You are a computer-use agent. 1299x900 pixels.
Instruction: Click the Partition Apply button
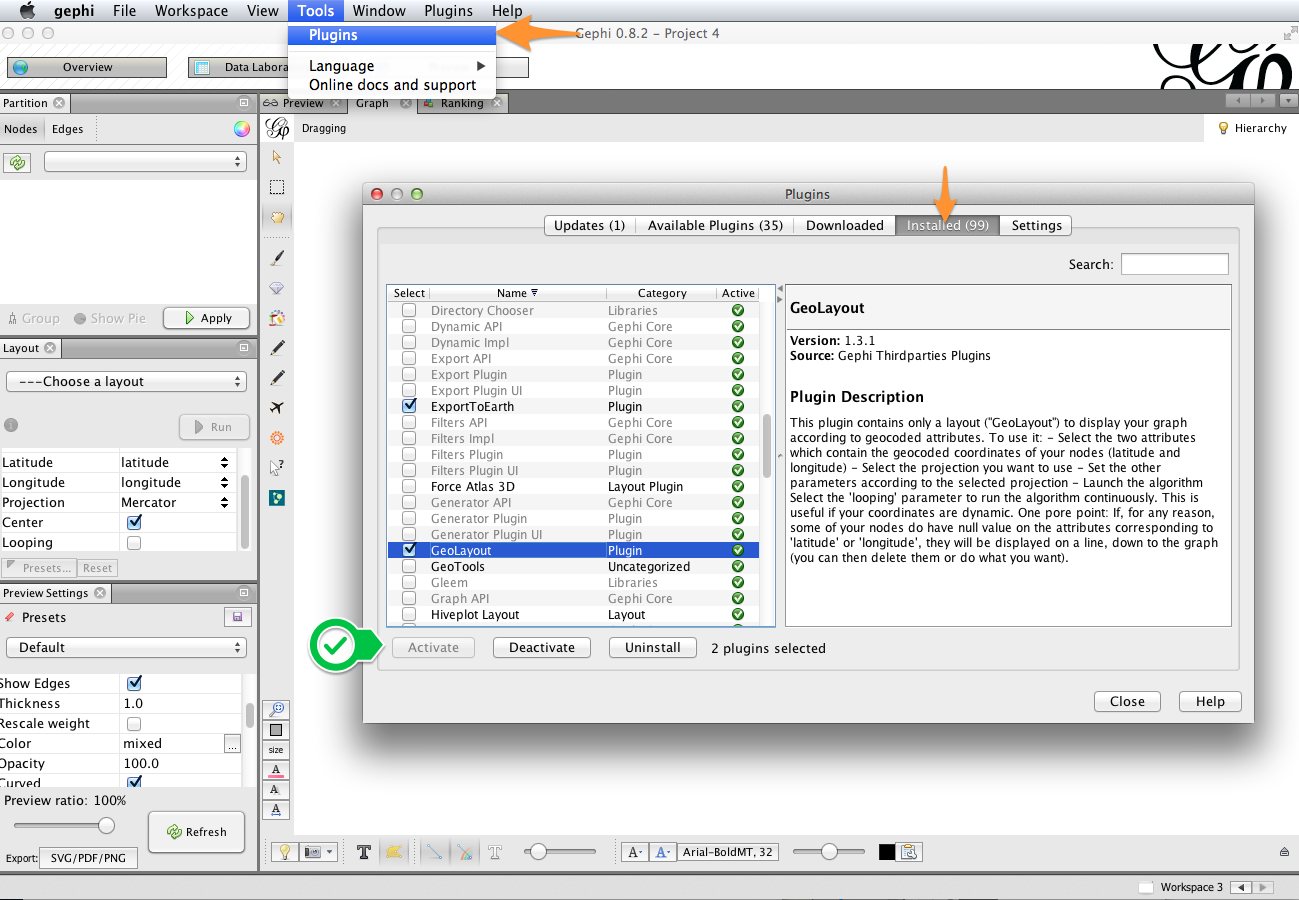click(205, 318)
